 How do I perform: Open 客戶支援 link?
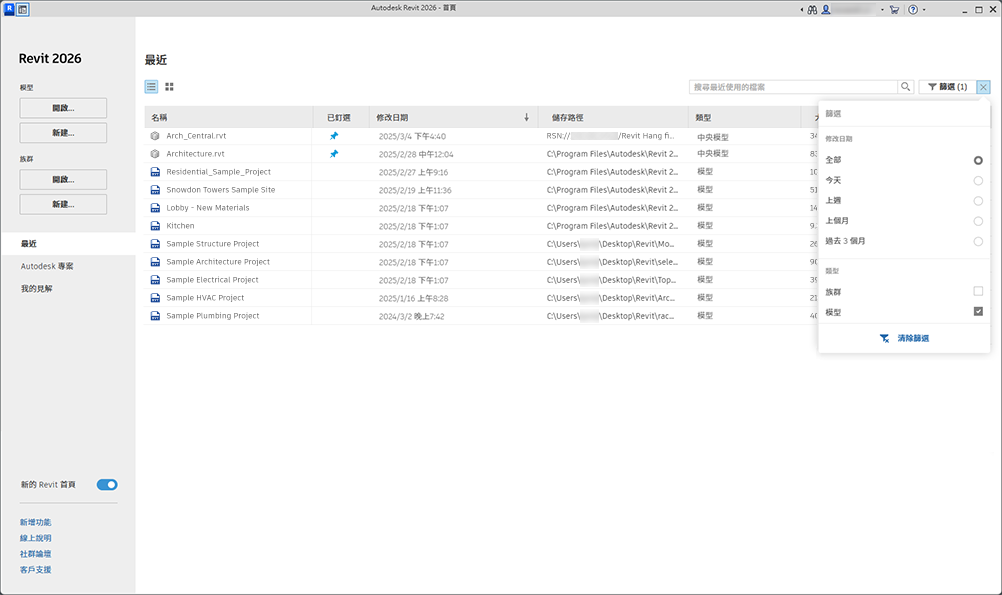point(35,569)
